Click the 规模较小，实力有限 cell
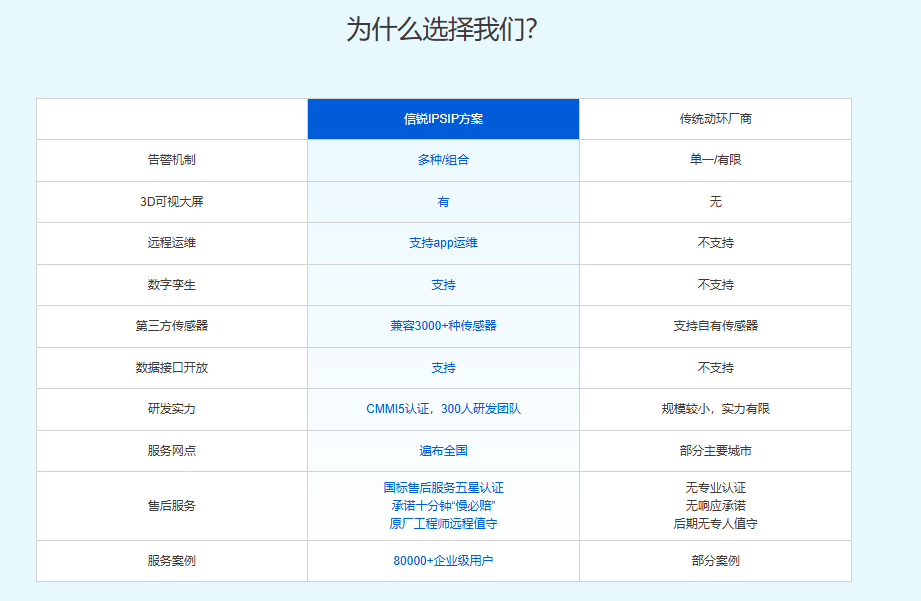The image size is (921, 601). click(715, 409)
